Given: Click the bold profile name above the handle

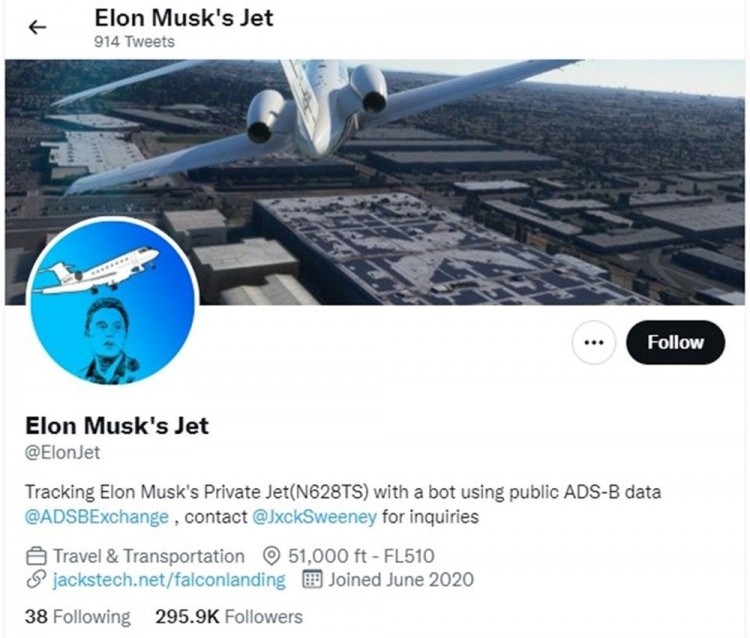Looking at the screenshot, I should coord(117,425).
